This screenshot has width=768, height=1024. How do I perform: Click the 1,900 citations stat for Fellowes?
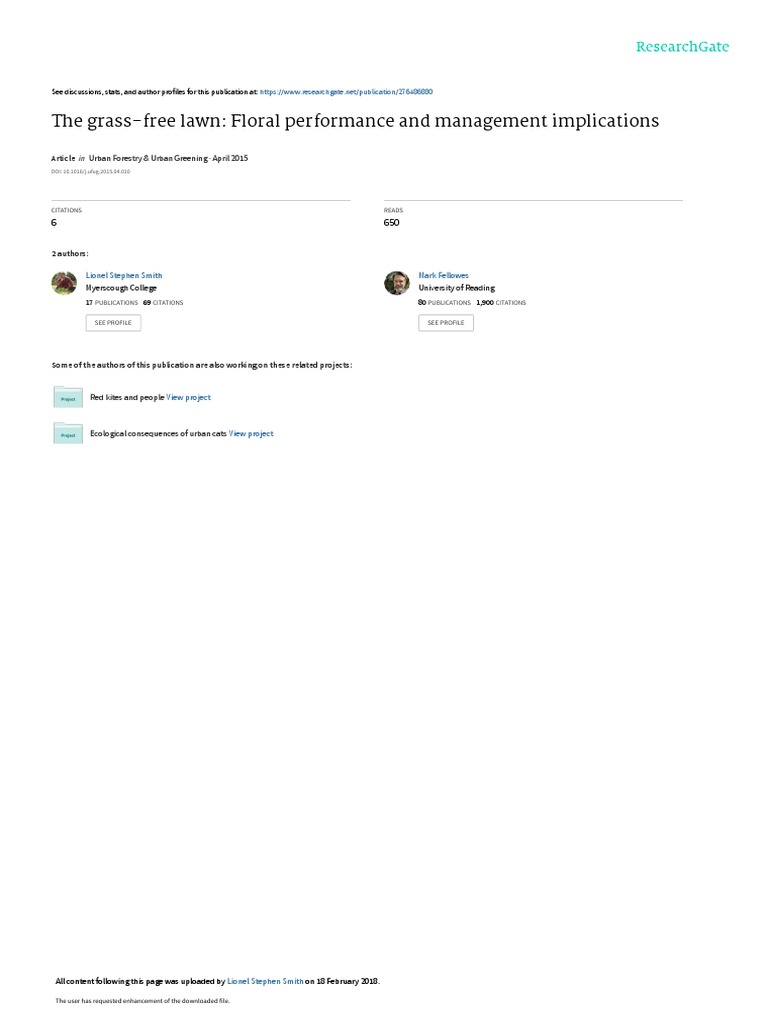tap(501, 302)
